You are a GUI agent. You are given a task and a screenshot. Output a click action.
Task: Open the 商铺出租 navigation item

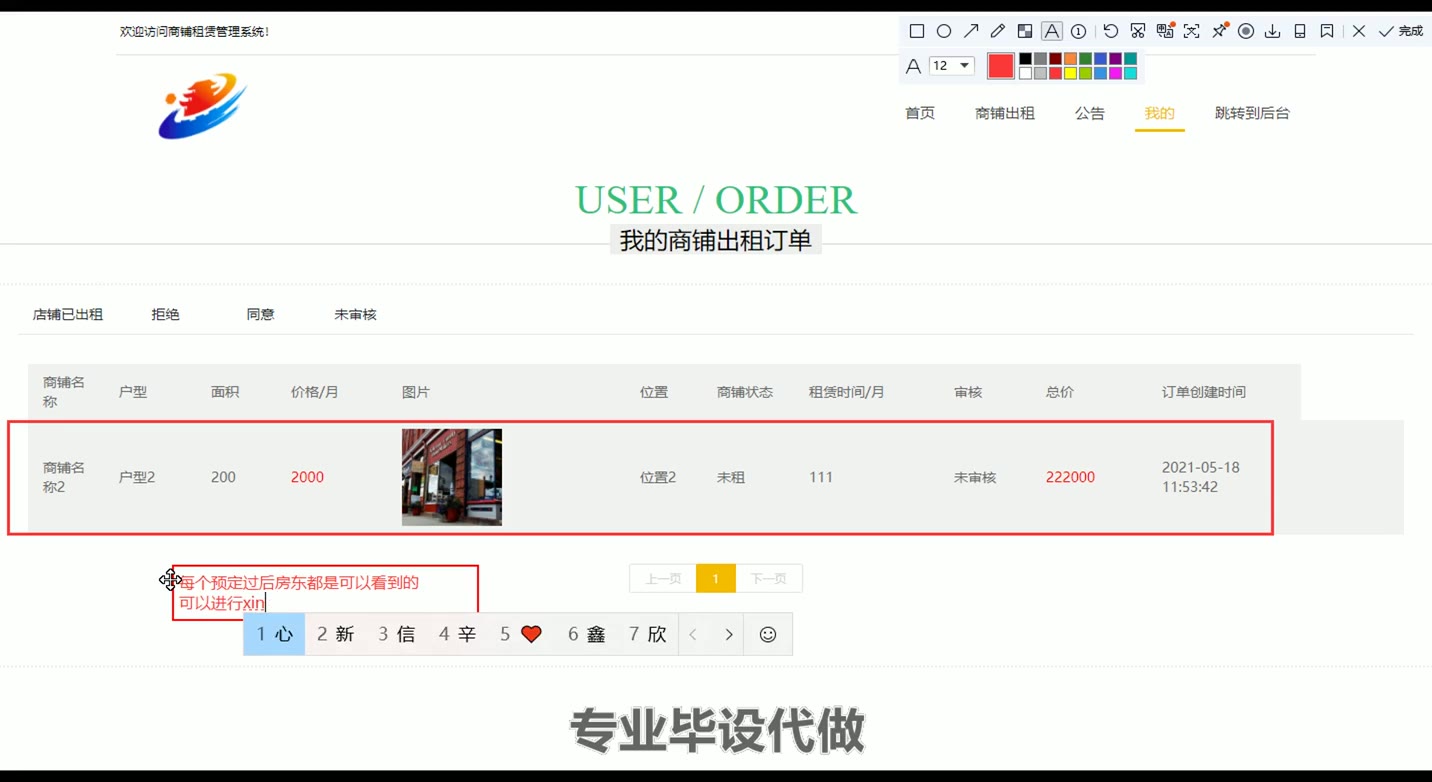tap(1005, 113)
